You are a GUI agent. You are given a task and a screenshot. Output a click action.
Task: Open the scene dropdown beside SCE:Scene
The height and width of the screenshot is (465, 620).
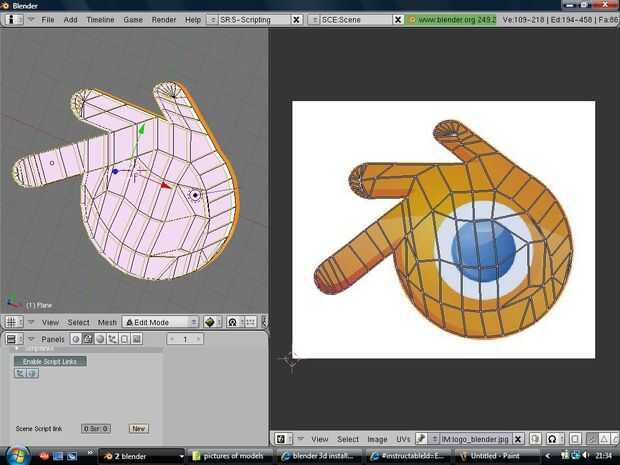coord(314,19)
